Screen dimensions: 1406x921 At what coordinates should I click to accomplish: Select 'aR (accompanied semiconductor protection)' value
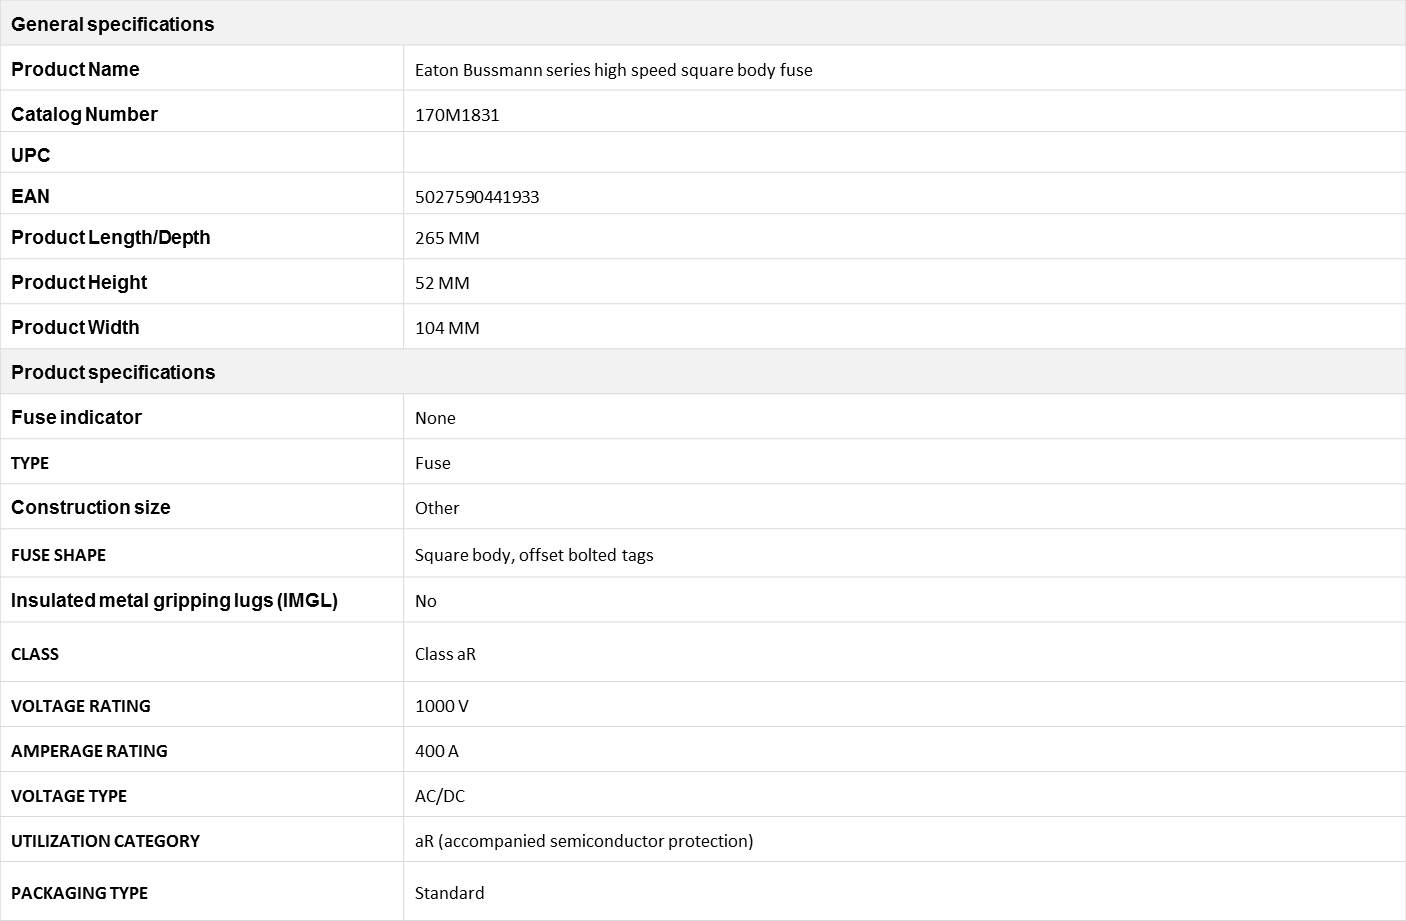pos(584,841)
